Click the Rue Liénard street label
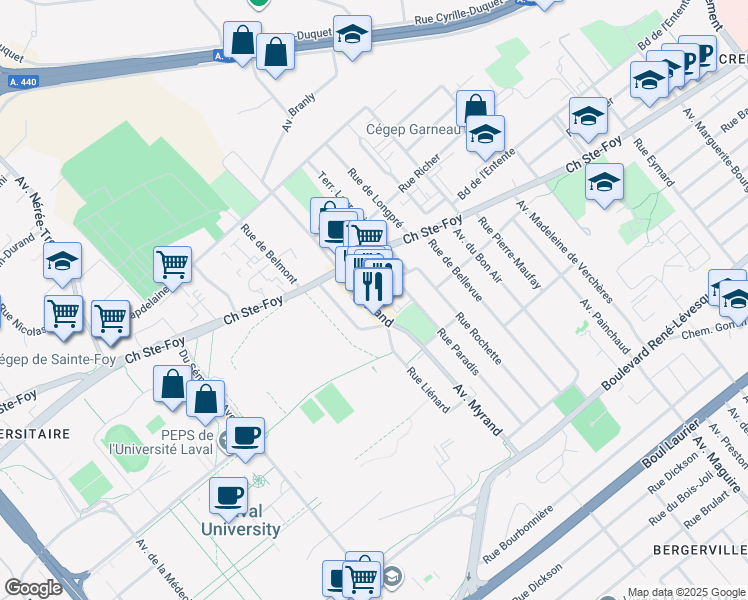Screen dimensions: 748x600 pos(428,389)
